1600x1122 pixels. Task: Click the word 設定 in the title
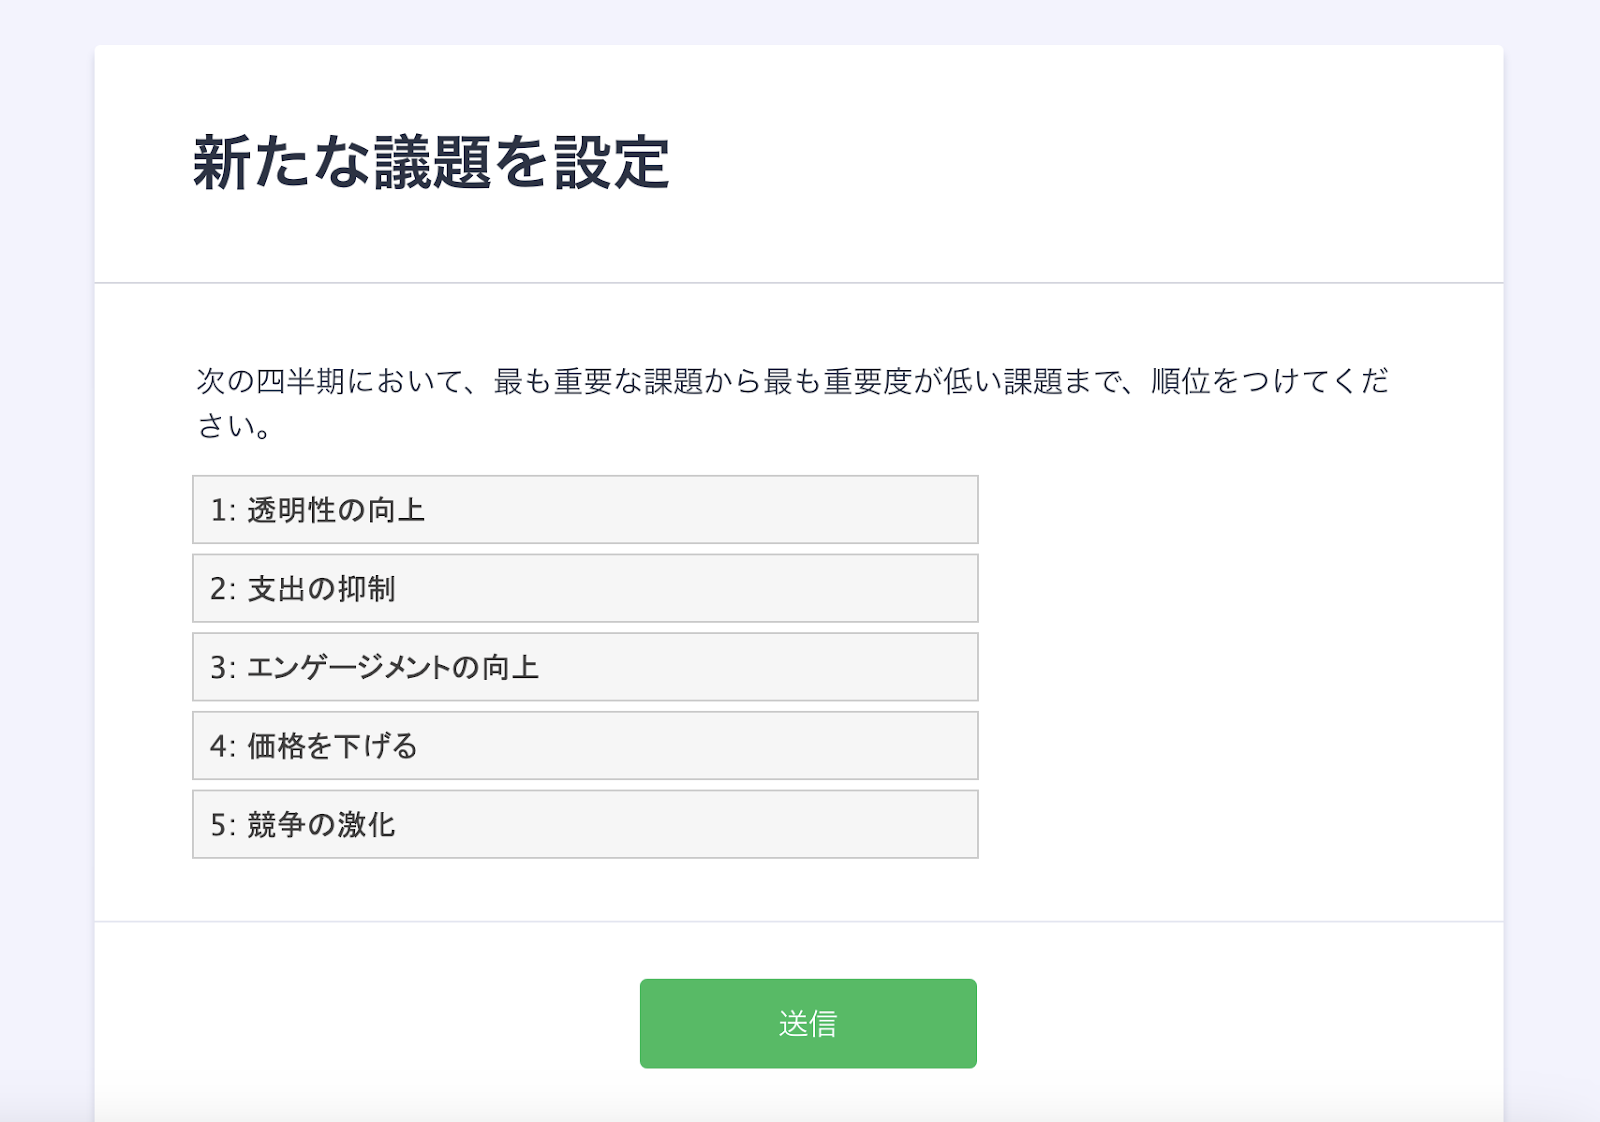click(611, 163)
